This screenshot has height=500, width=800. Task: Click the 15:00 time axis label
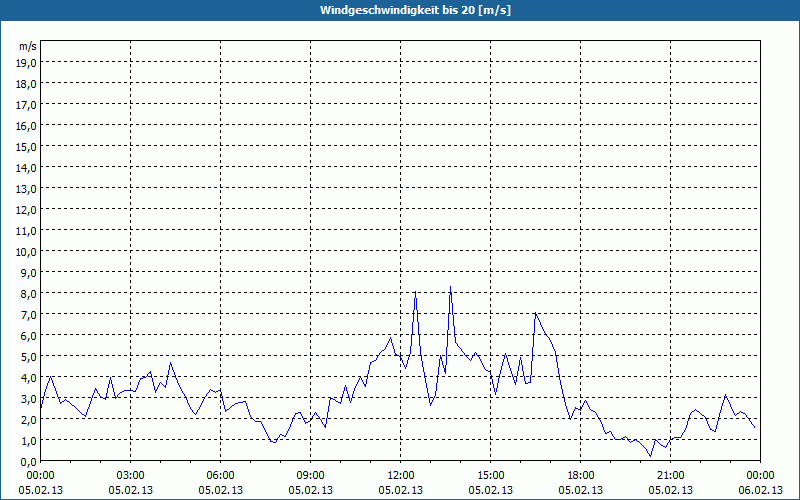coord(491,476)
